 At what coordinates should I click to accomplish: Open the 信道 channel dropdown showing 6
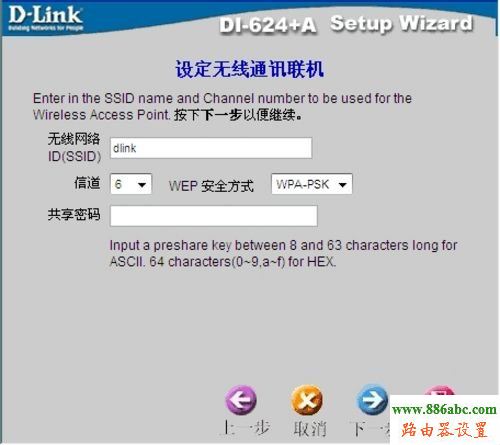[131, 184]
